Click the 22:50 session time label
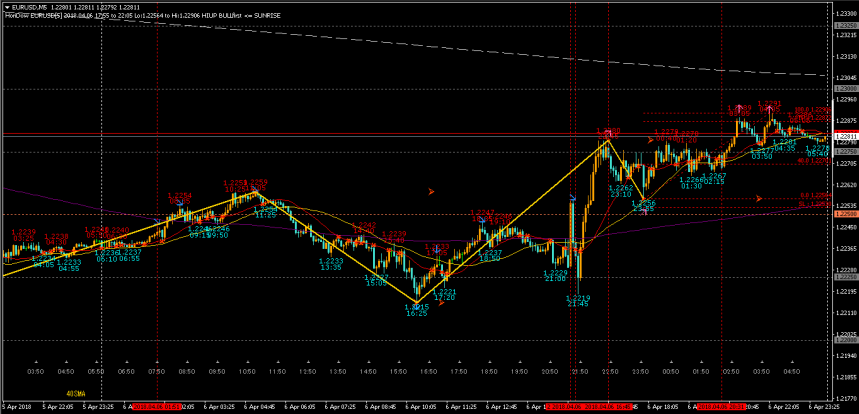 610,372
